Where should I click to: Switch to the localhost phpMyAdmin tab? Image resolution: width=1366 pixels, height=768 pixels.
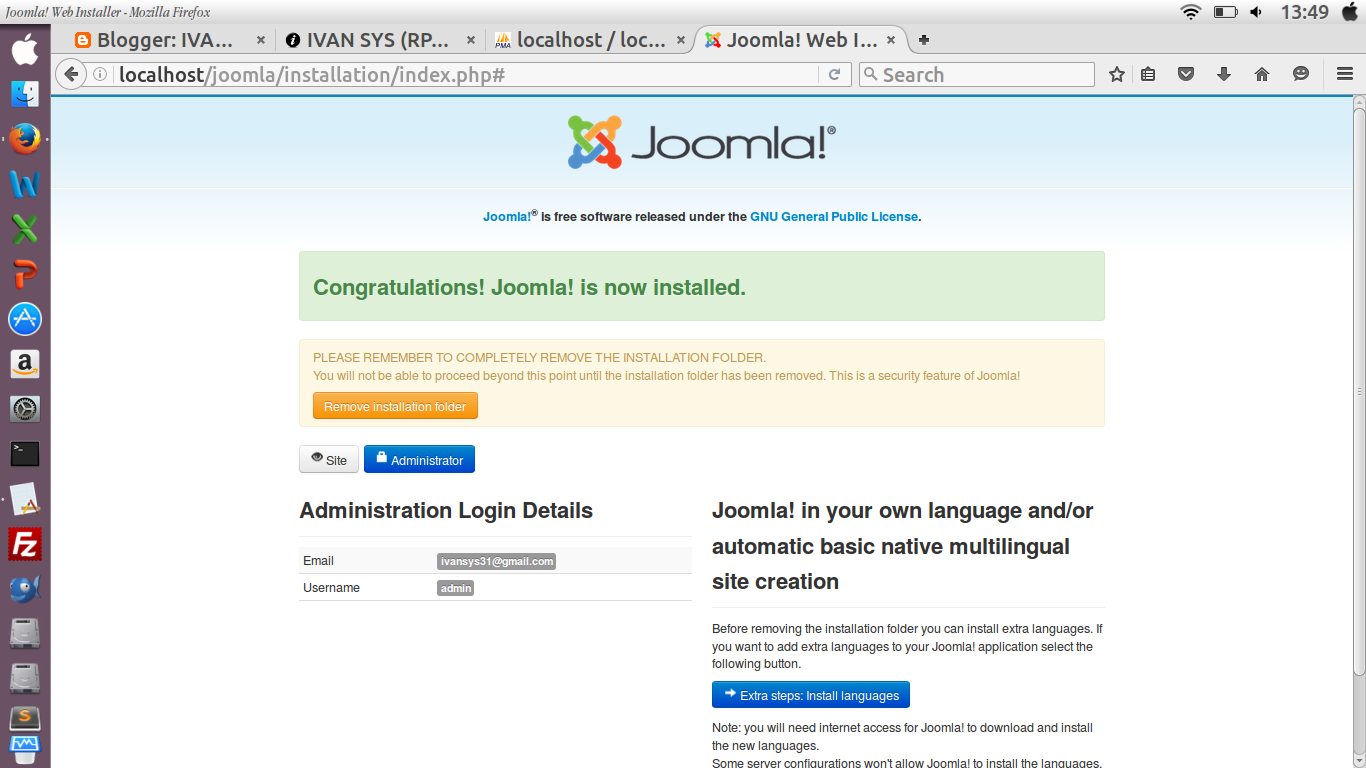[x=590, y=40]
